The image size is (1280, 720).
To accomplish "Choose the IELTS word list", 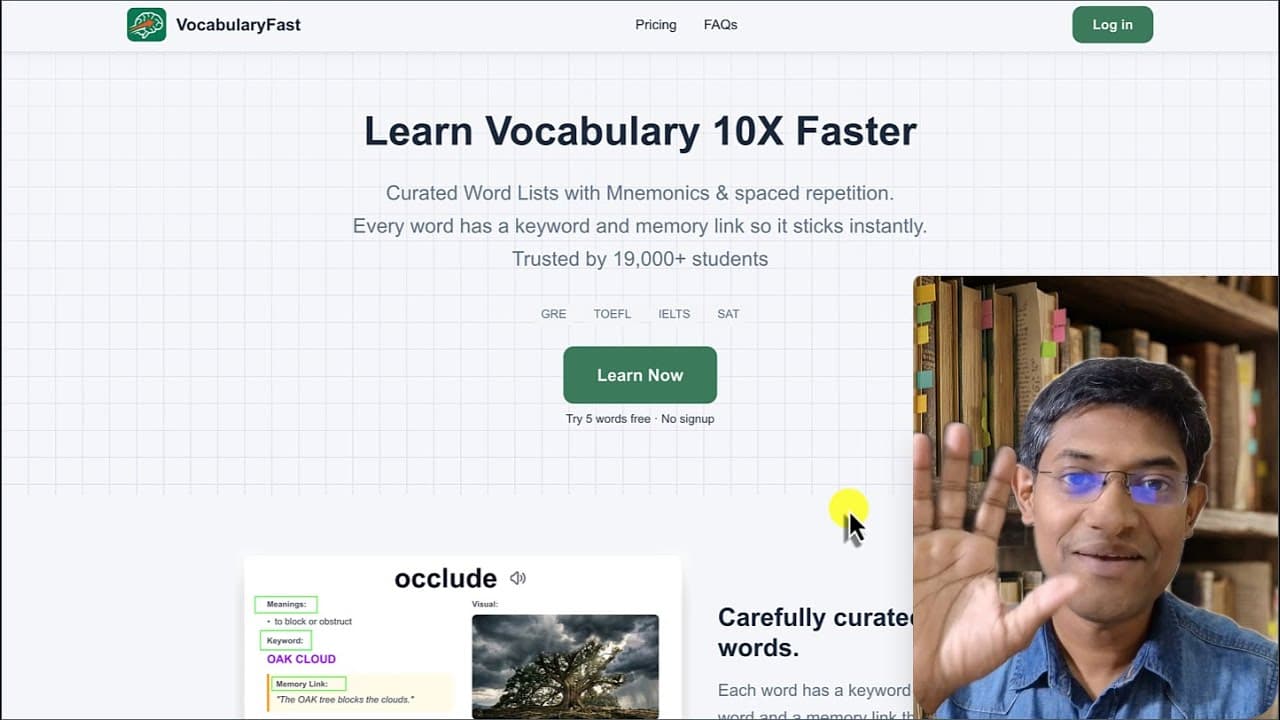I will click(x=673, y=313).
